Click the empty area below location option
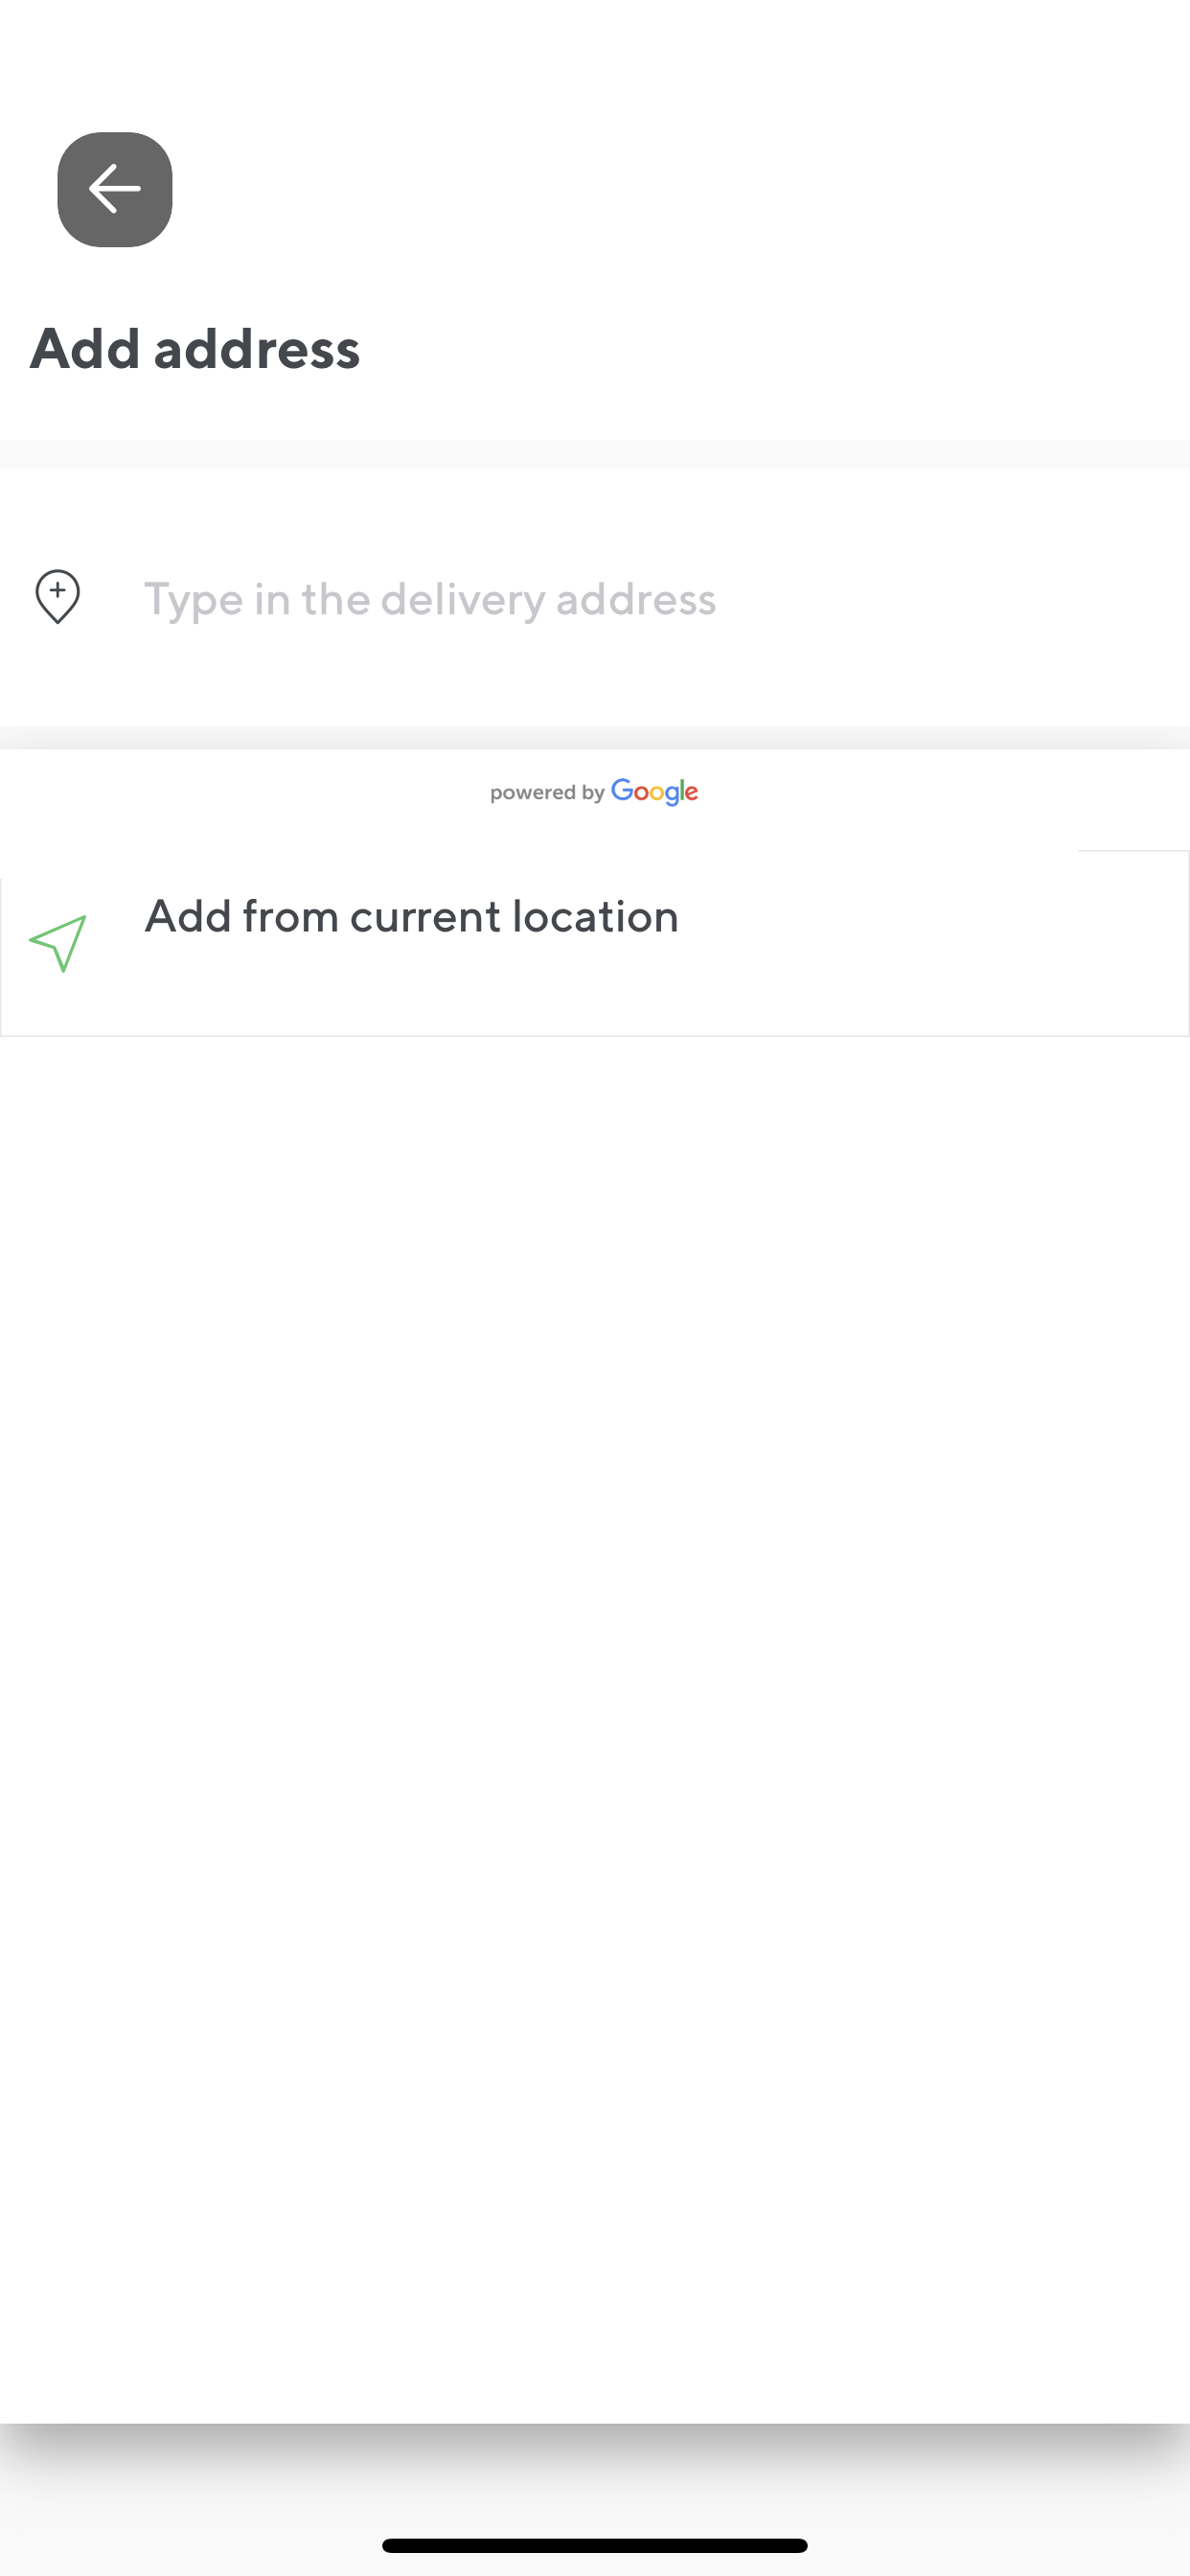This screenshot has width=1190, height=2576. click(595, 1700)
